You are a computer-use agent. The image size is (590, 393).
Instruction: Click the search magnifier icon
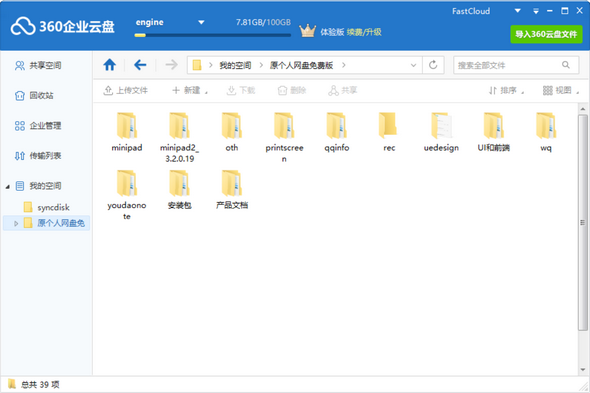pos(566,65)
